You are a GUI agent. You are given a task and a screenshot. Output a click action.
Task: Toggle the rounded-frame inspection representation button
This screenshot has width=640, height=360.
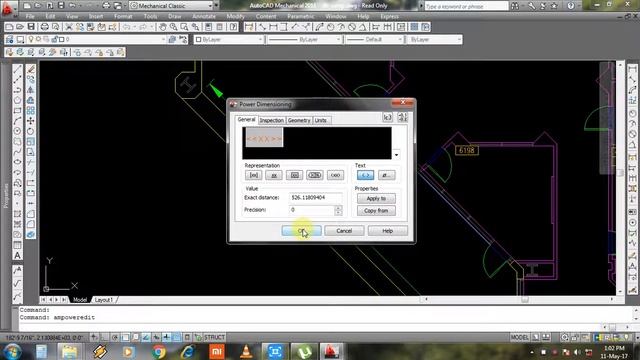(x=315, y=175)
